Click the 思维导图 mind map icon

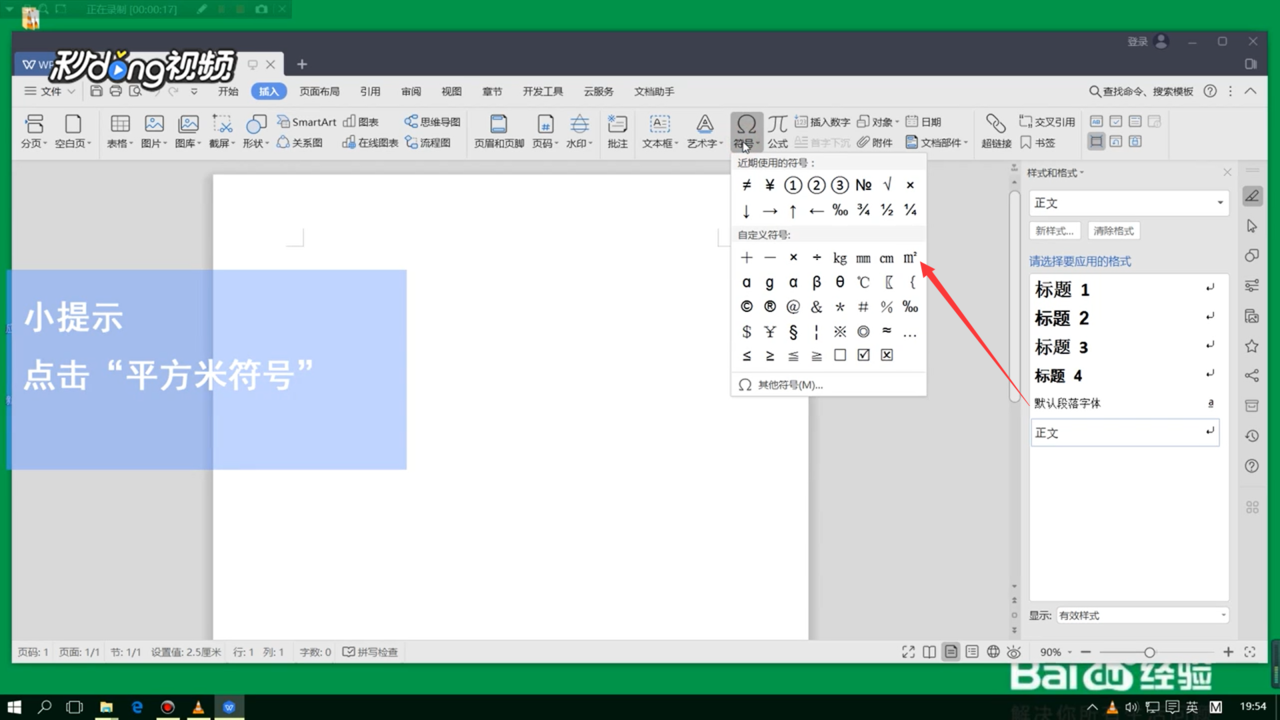pos(432,122)
